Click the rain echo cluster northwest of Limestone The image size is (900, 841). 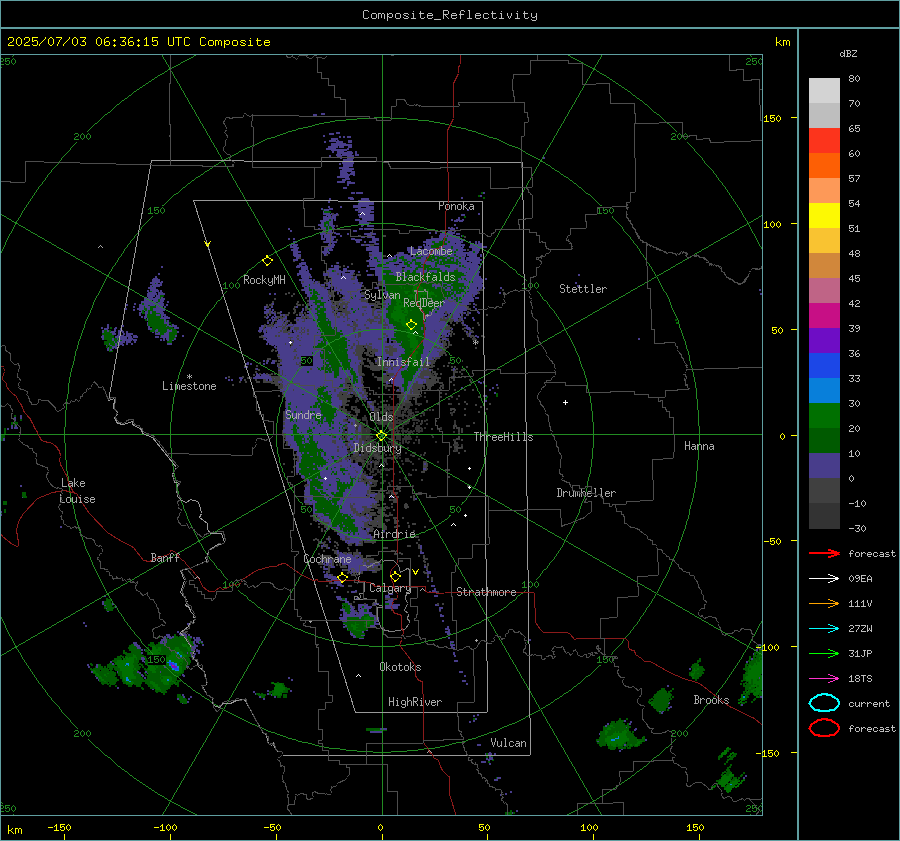tap(156, 307)
